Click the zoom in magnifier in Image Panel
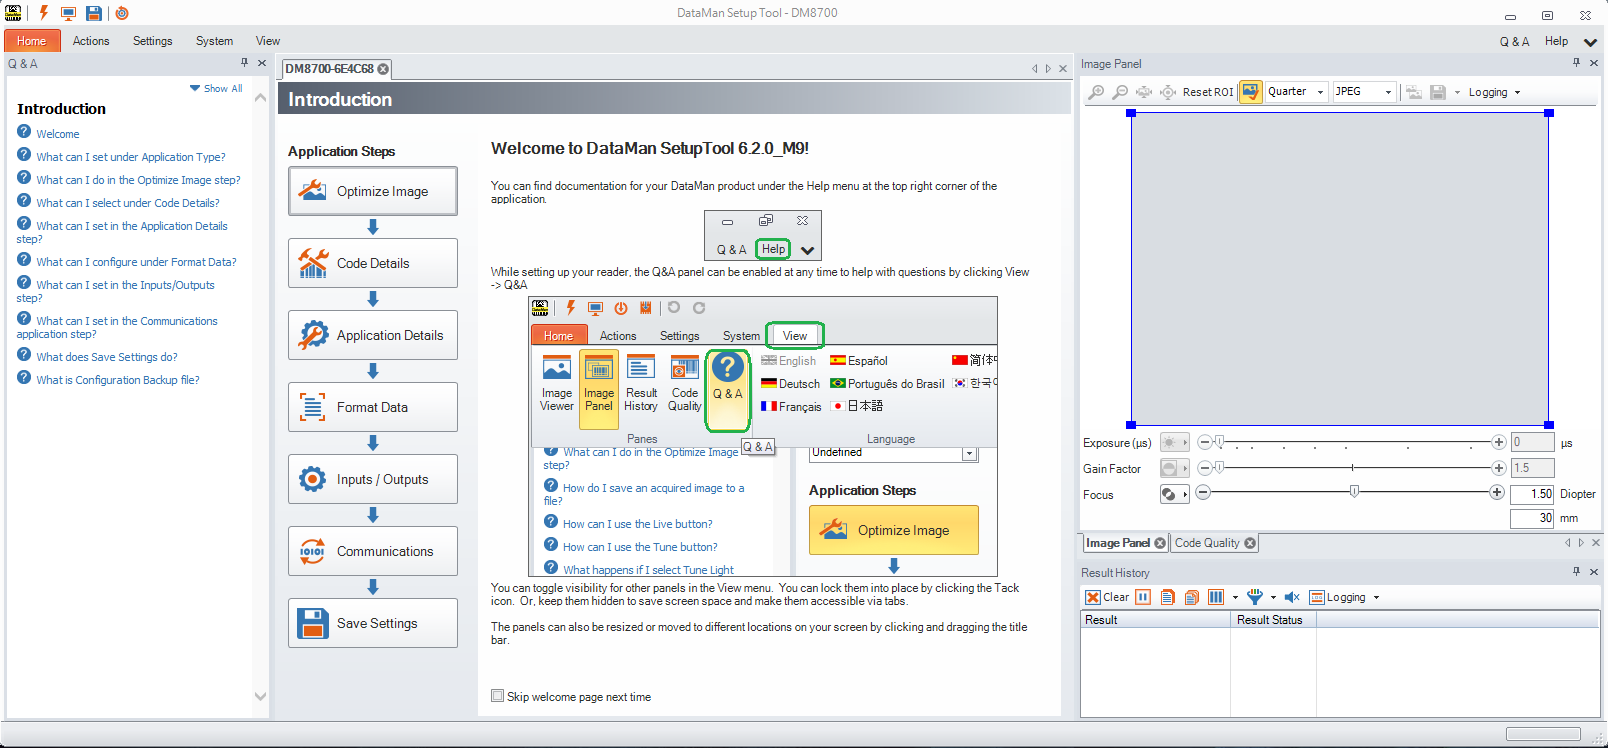 click(x=1097, y=92)
